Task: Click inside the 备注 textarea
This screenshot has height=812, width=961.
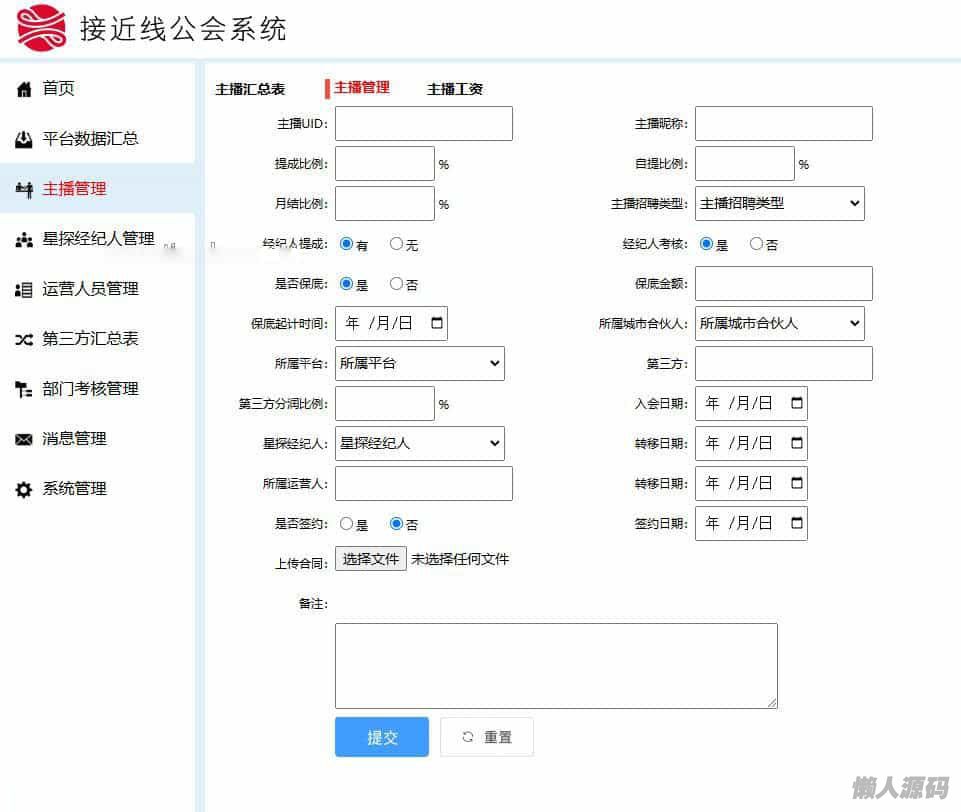Action: click(556, 666)
